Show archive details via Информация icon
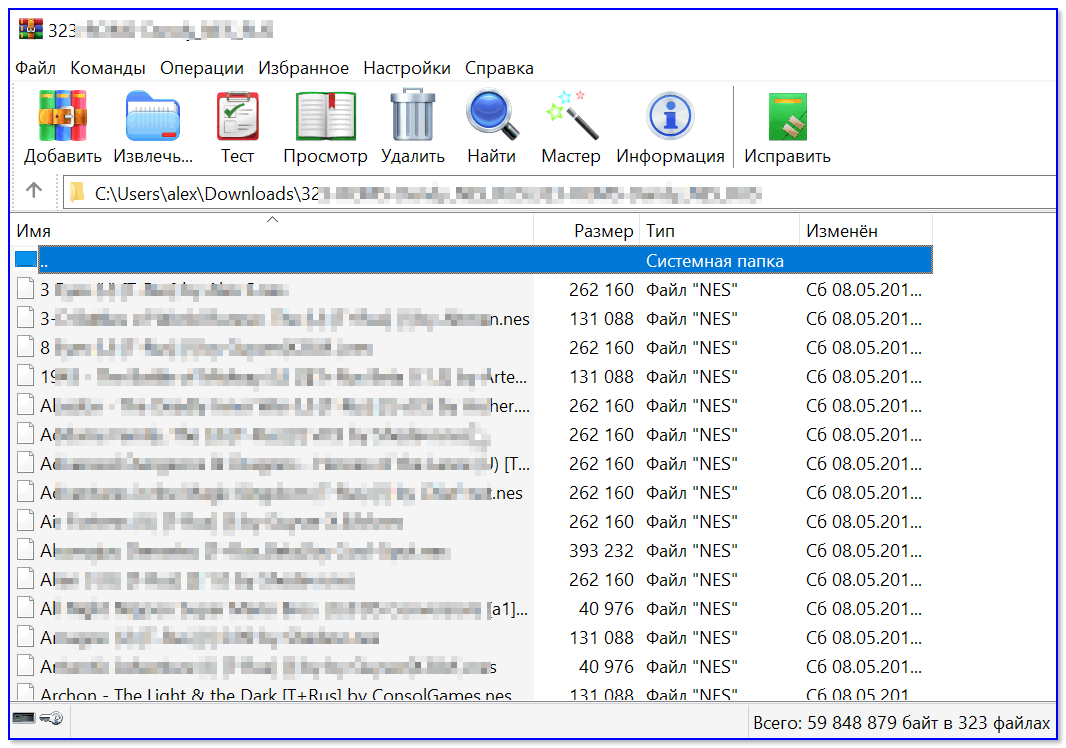This screenshot has height=748, width=1066. coord(670,118)
